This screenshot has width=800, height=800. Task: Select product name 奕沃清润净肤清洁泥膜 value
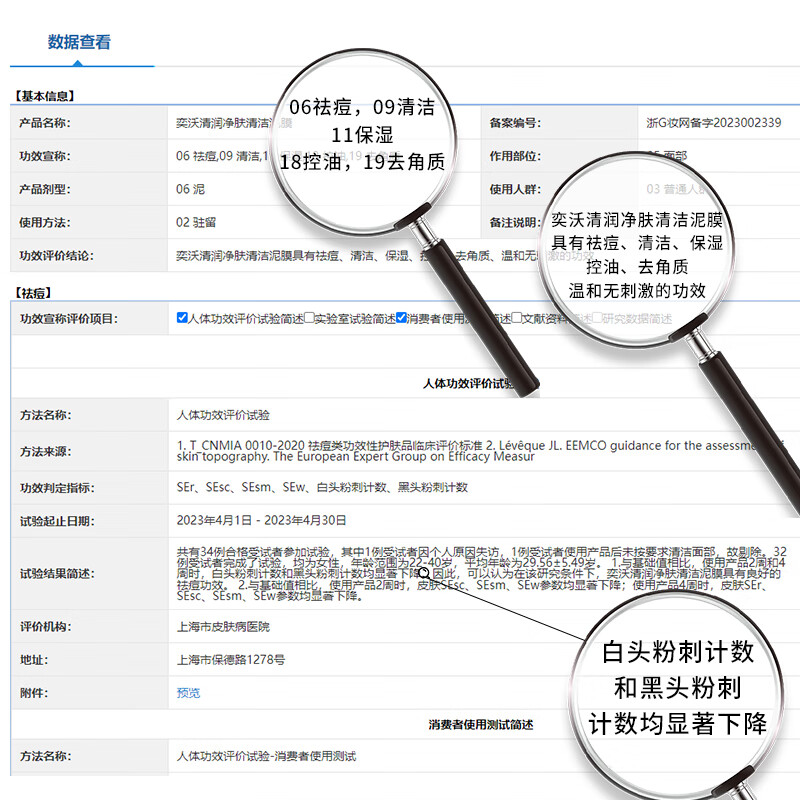234,123
